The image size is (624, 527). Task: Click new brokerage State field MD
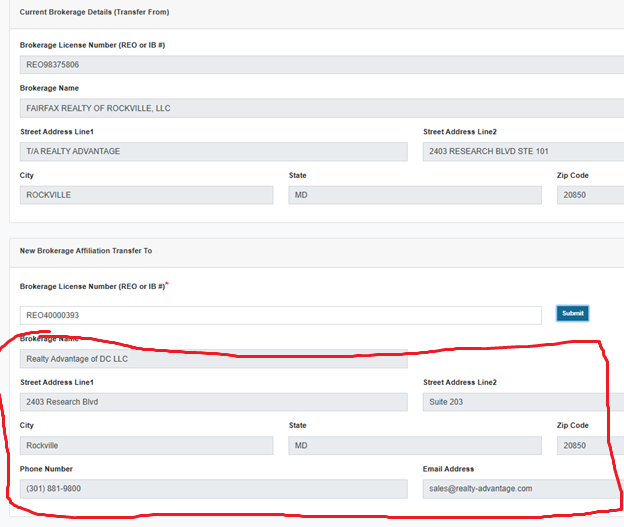415,446
